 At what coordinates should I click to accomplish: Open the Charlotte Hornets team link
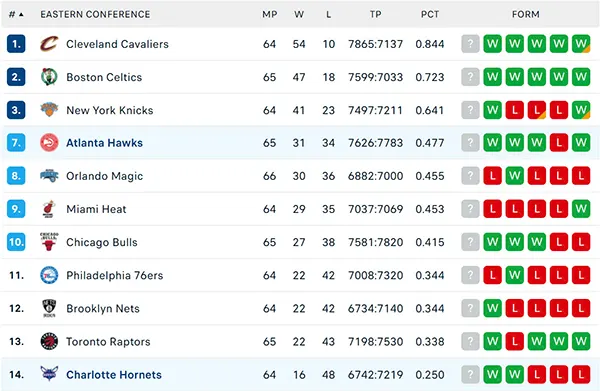click(x=114, y=375)
